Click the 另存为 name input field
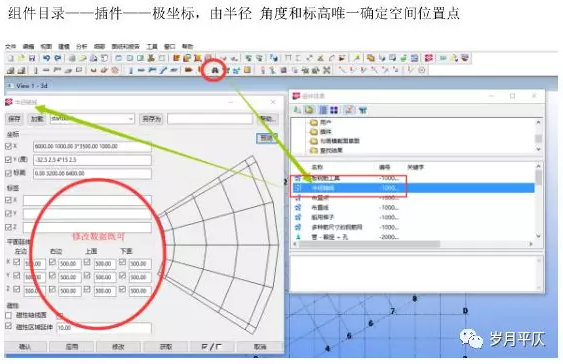The width and height of the screenshot is (563, 364). tap(210, 119)
